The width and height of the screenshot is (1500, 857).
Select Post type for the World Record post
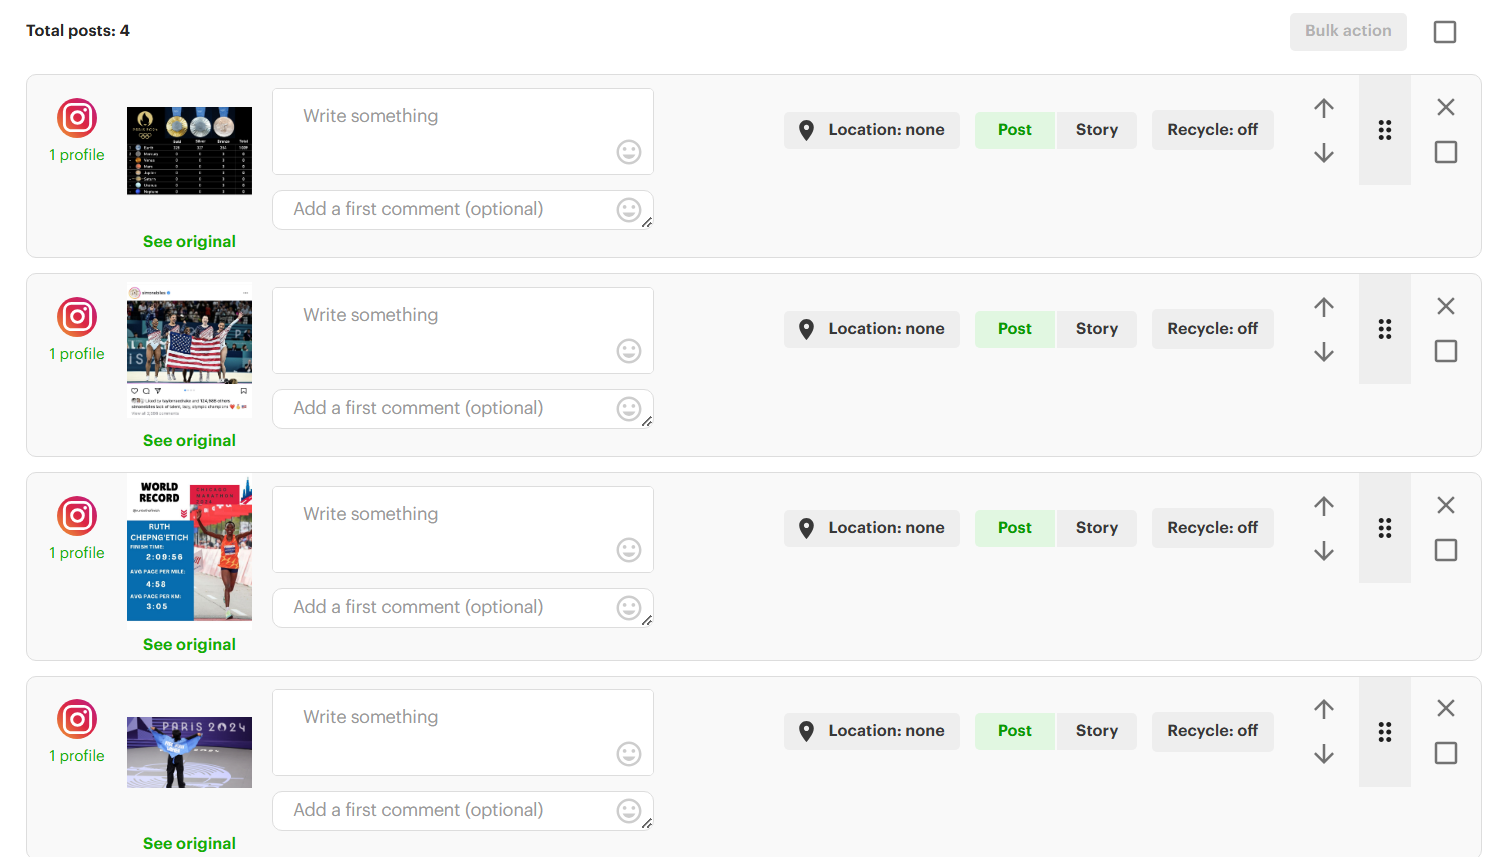pyautogui.click(x=1015, y=528)
